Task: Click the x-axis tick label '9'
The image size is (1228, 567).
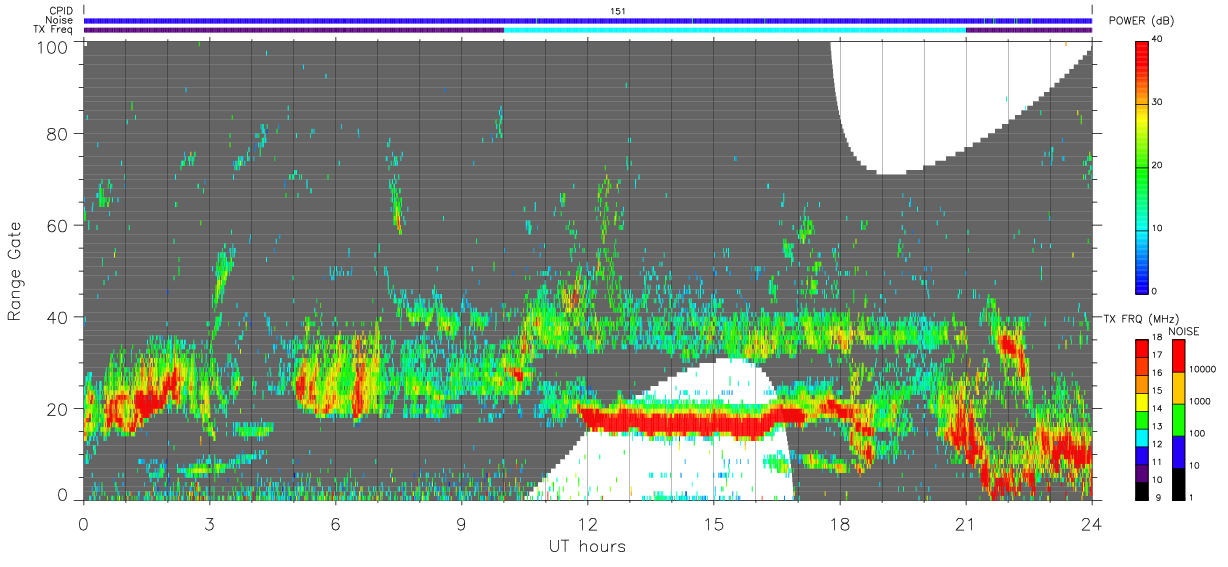Action: click(461, 523)
